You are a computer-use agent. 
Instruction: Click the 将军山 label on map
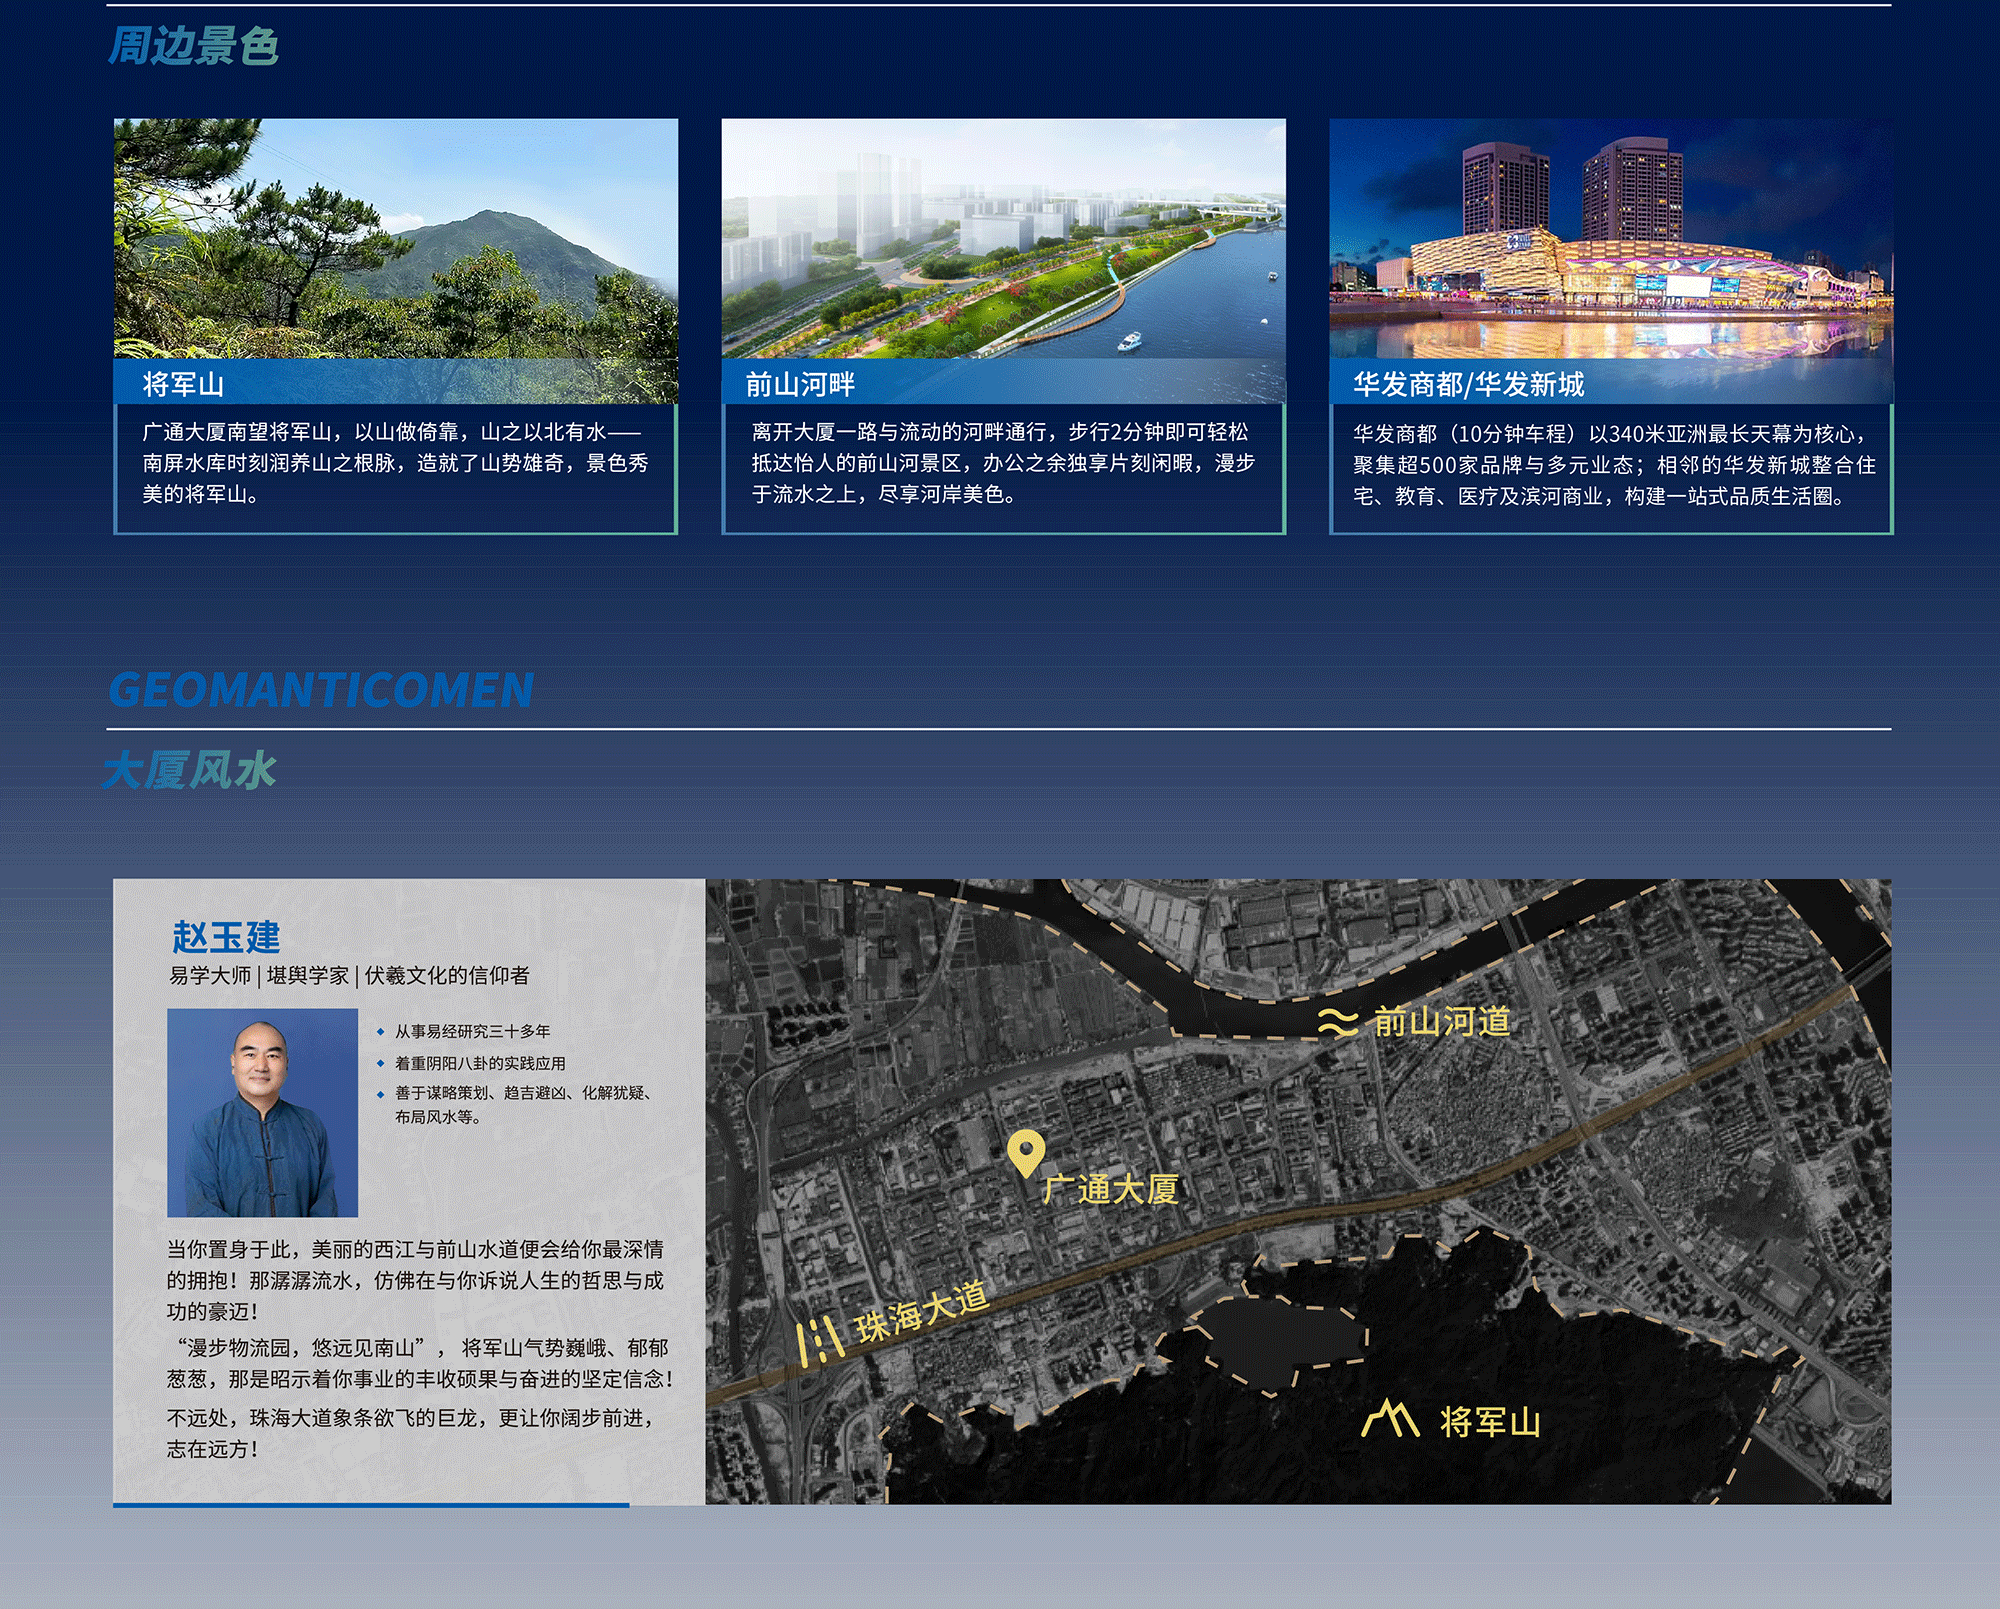[1489, 1422]
